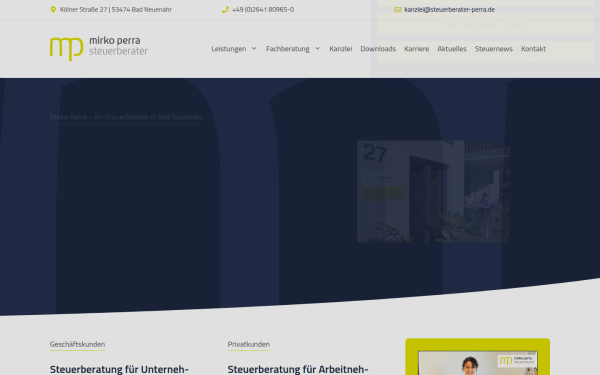The height and width of the screenshot is (375, 600).
Task: Go to Steuernews
Action: coord(494,49)
